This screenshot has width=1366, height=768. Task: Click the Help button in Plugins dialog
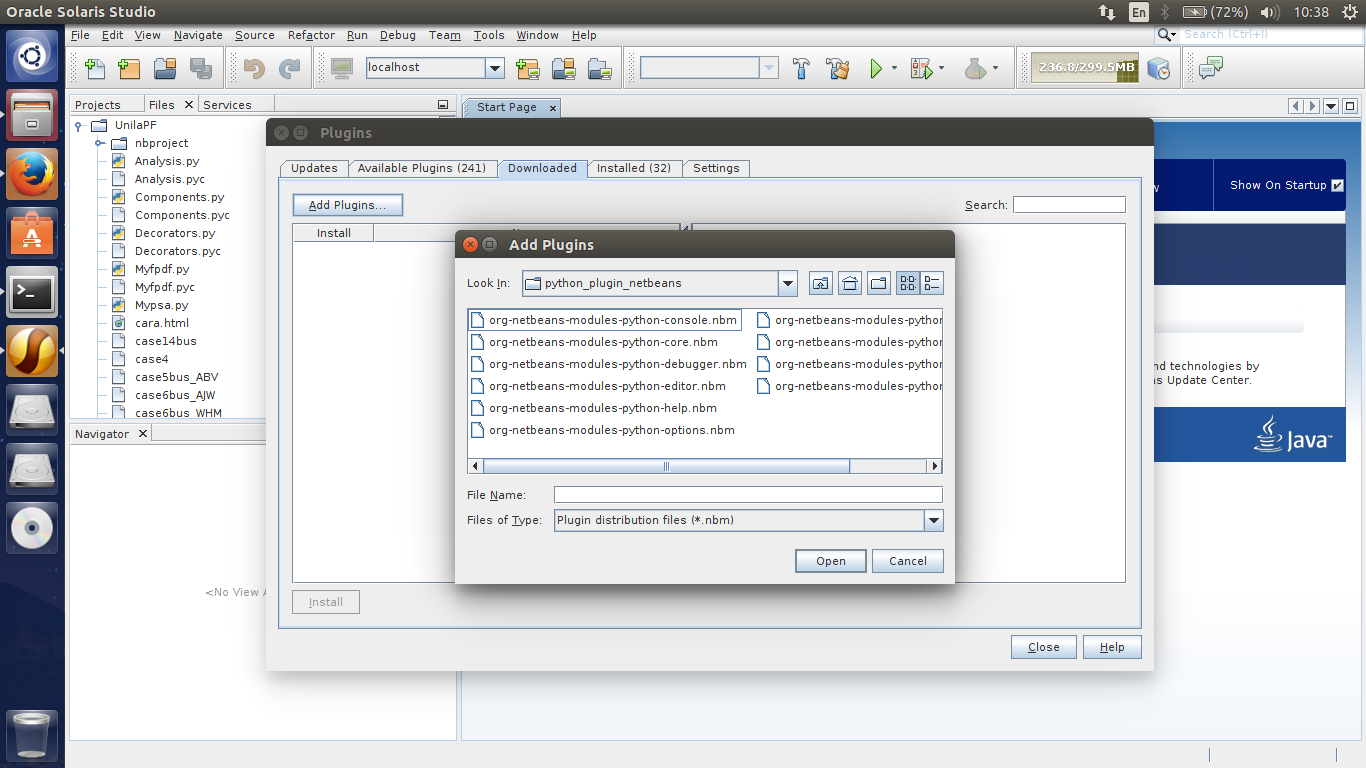(1112, 647)
